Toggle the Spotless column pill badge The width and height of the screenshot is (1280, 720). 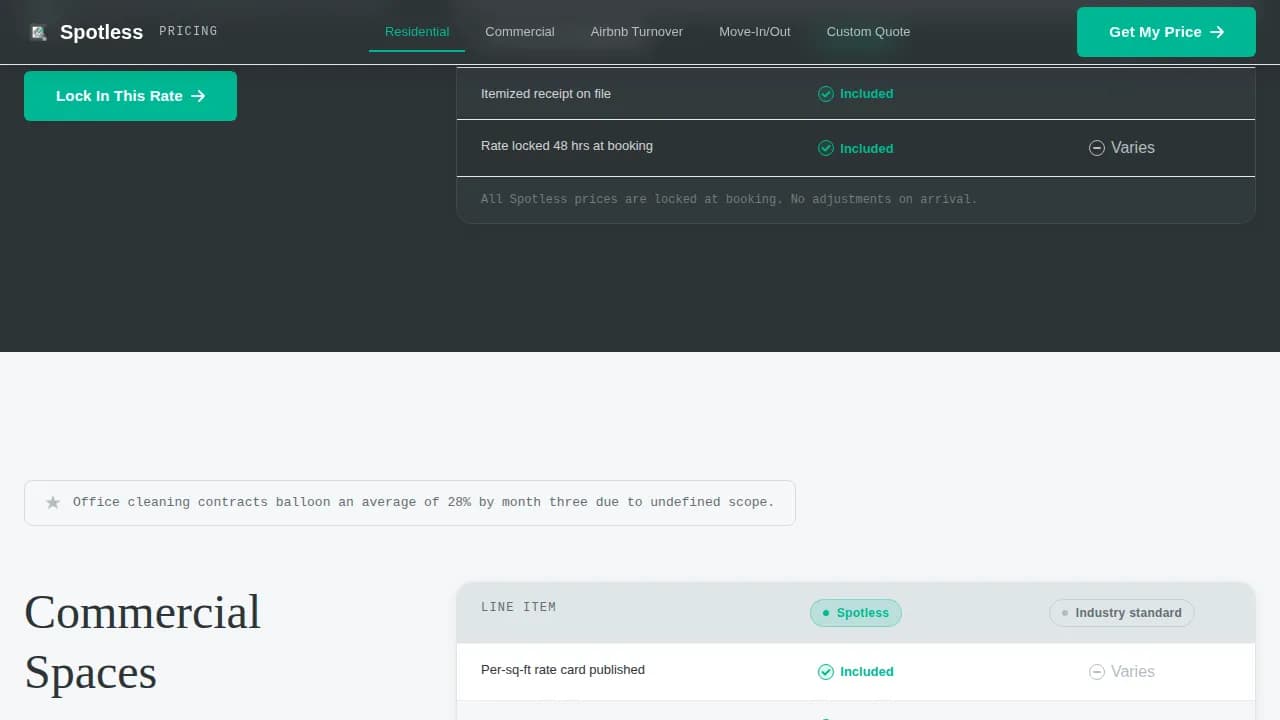[855, 612]
